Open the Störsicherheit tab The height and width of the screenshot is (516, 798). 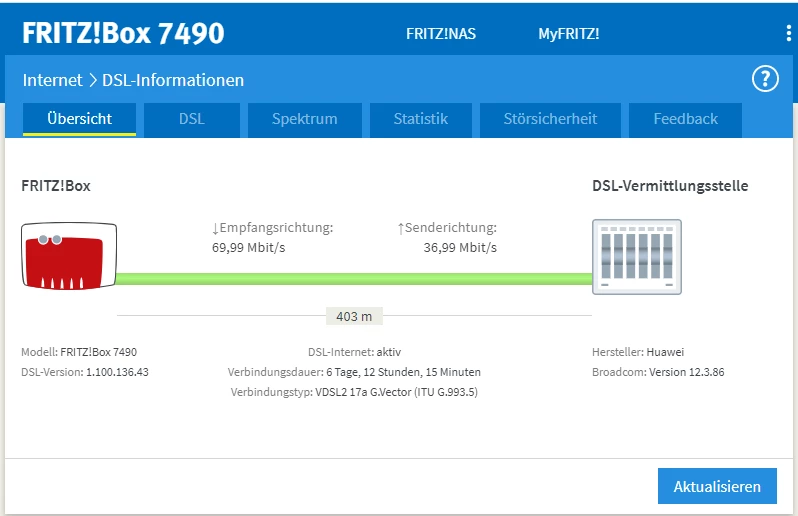pyautogui.click(x=550, y=120)
